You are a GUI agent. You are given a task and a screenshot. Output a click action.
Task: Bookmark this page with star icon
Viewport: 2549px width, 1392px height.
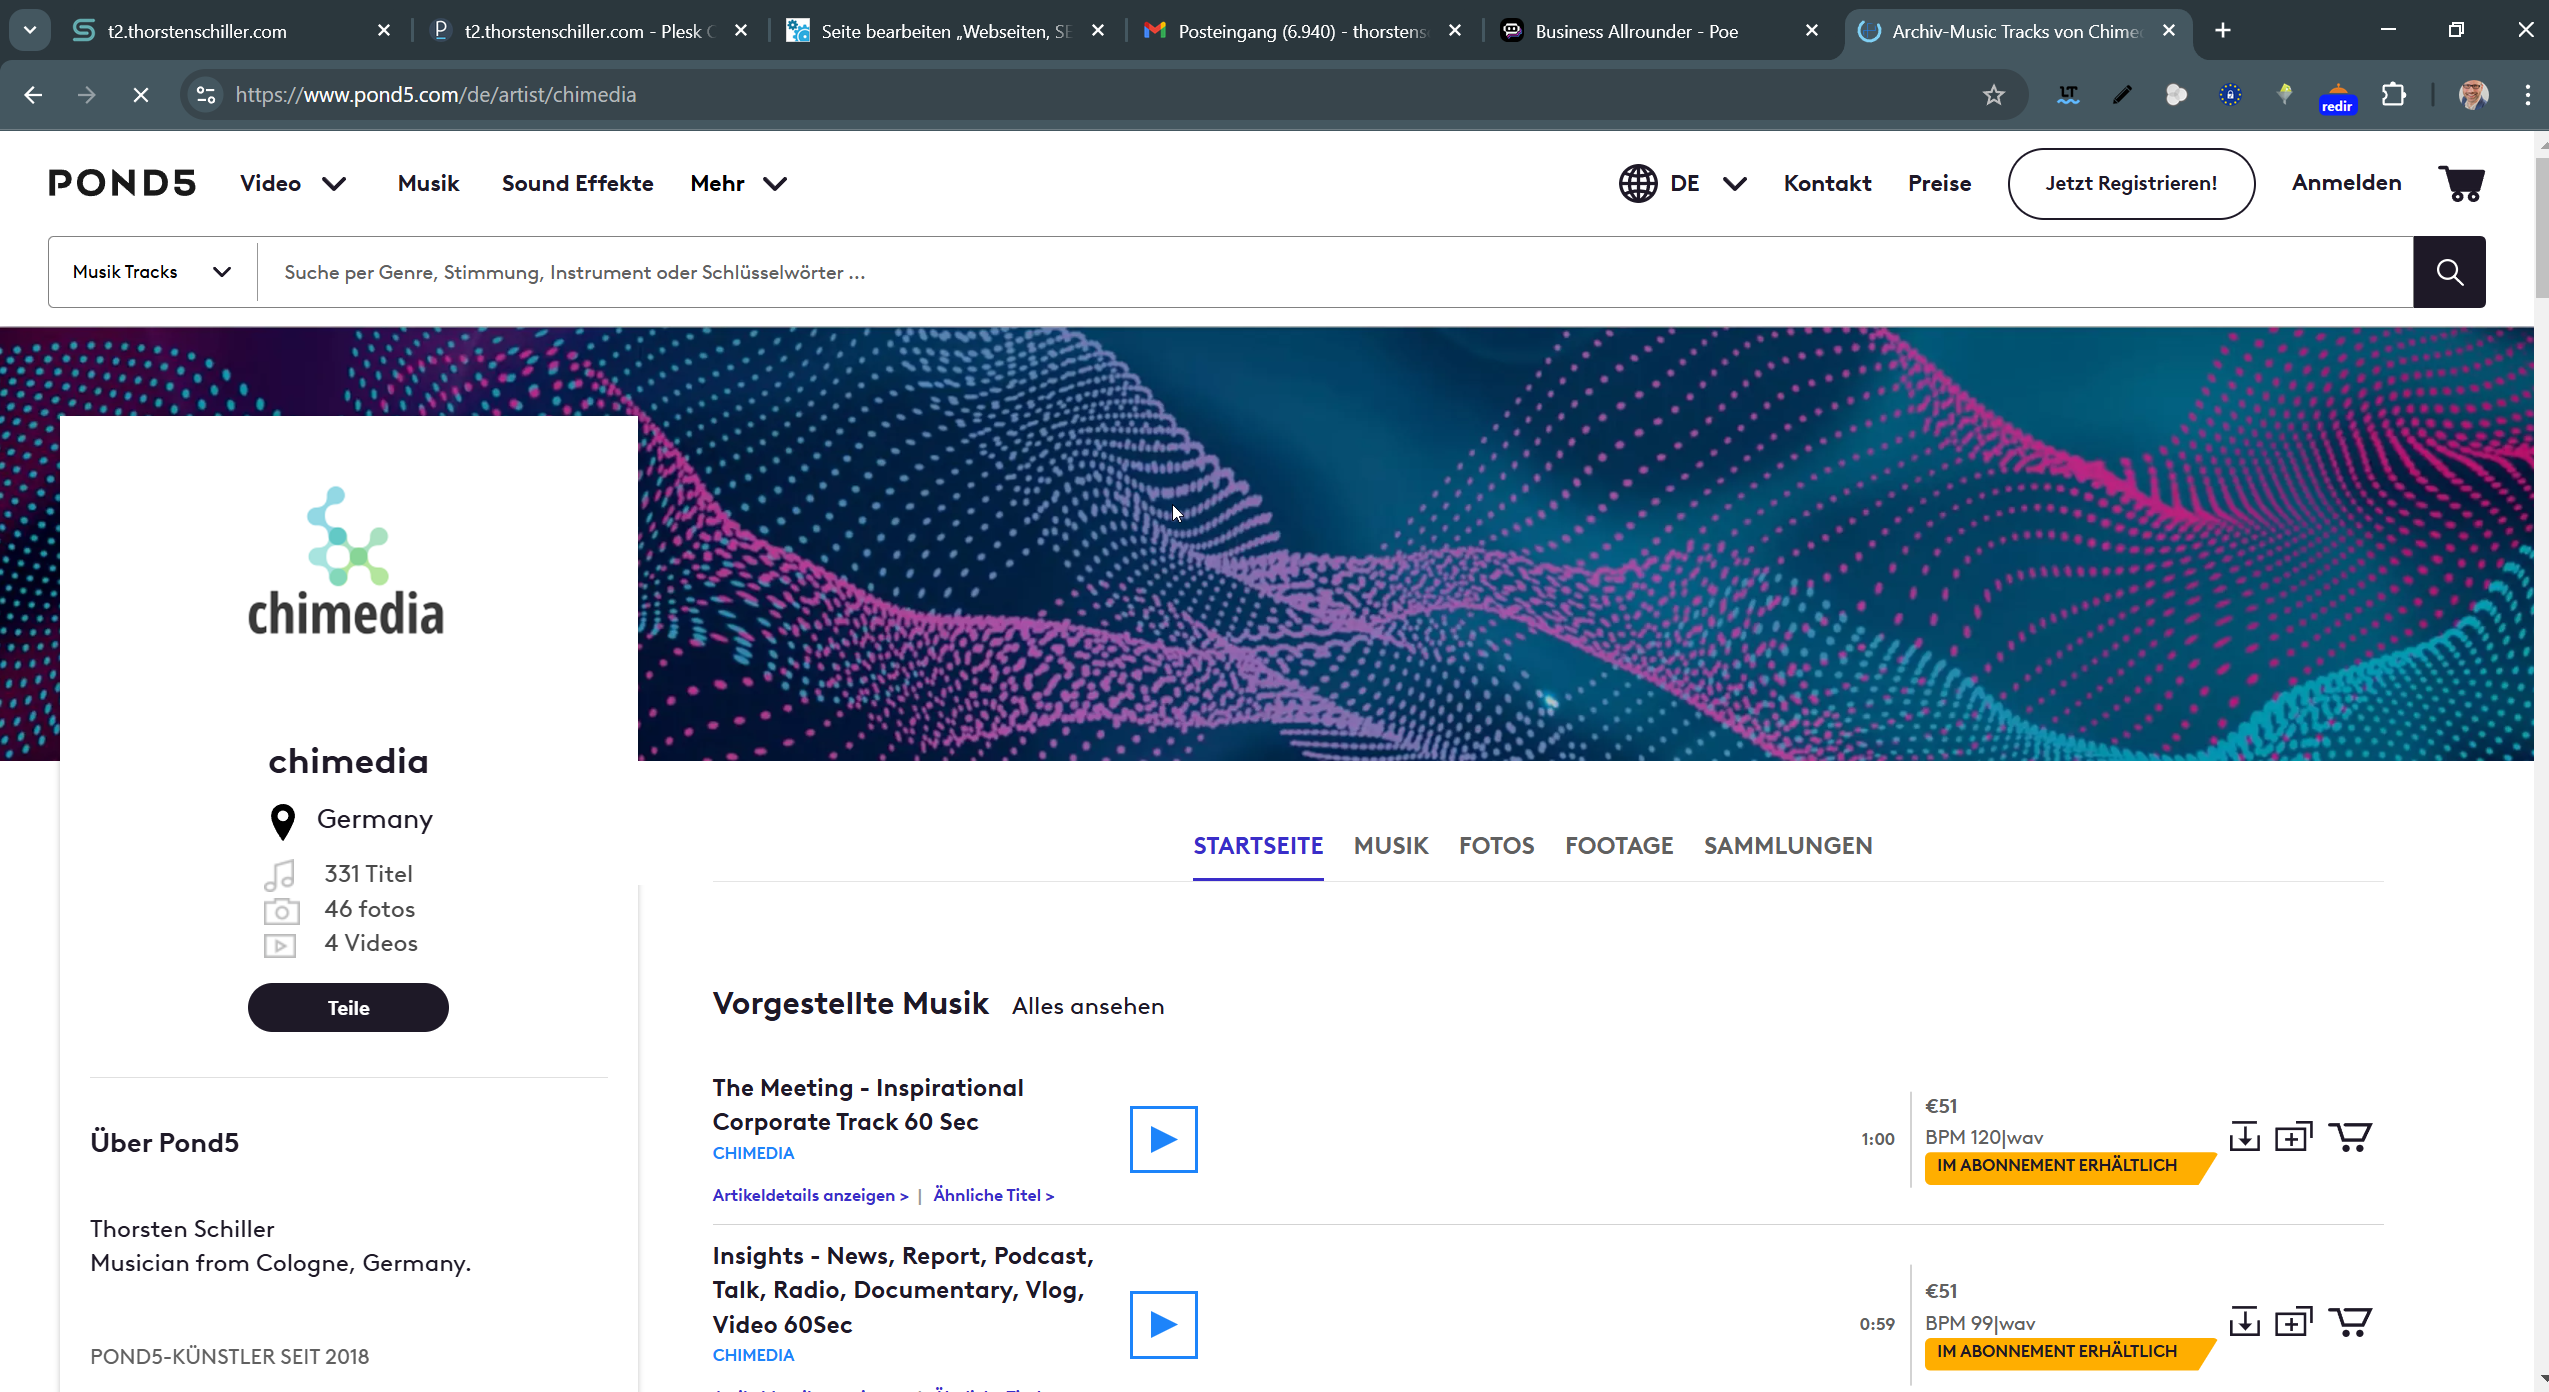tap(1993, 95)
